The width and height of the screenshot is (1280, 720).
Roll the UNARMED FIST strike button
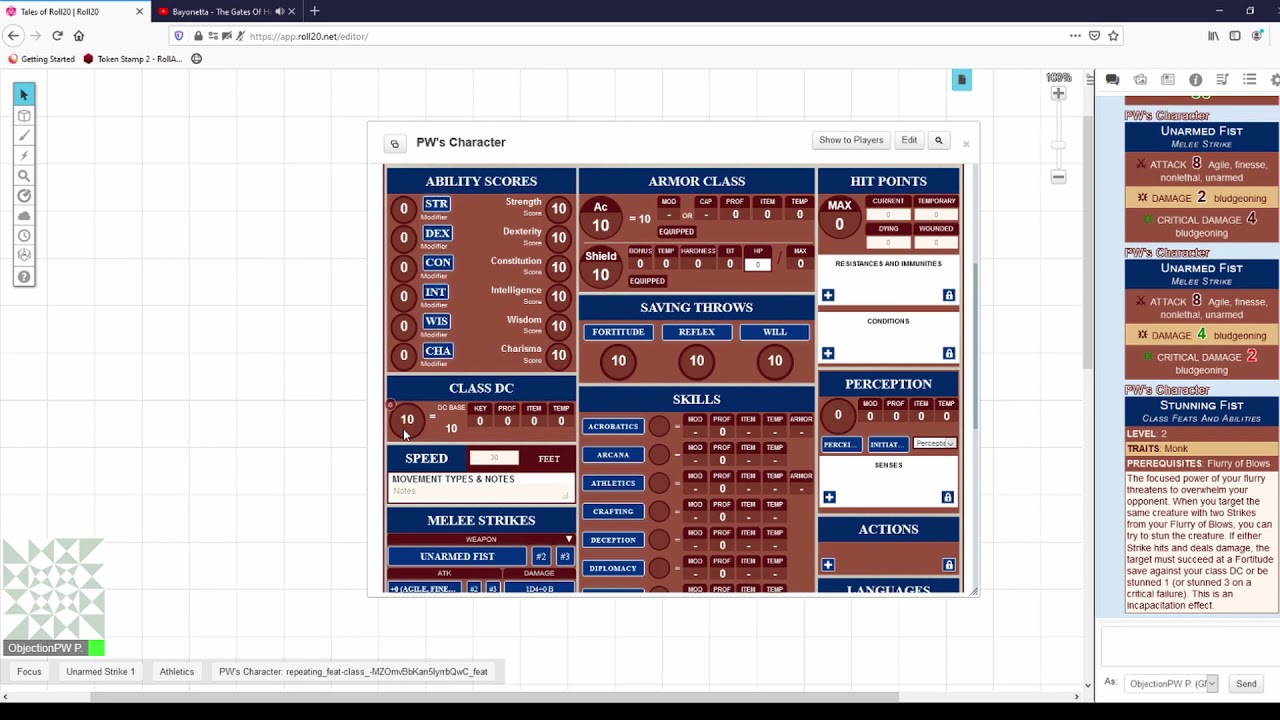pyautogui.click(x=457, y=556)
